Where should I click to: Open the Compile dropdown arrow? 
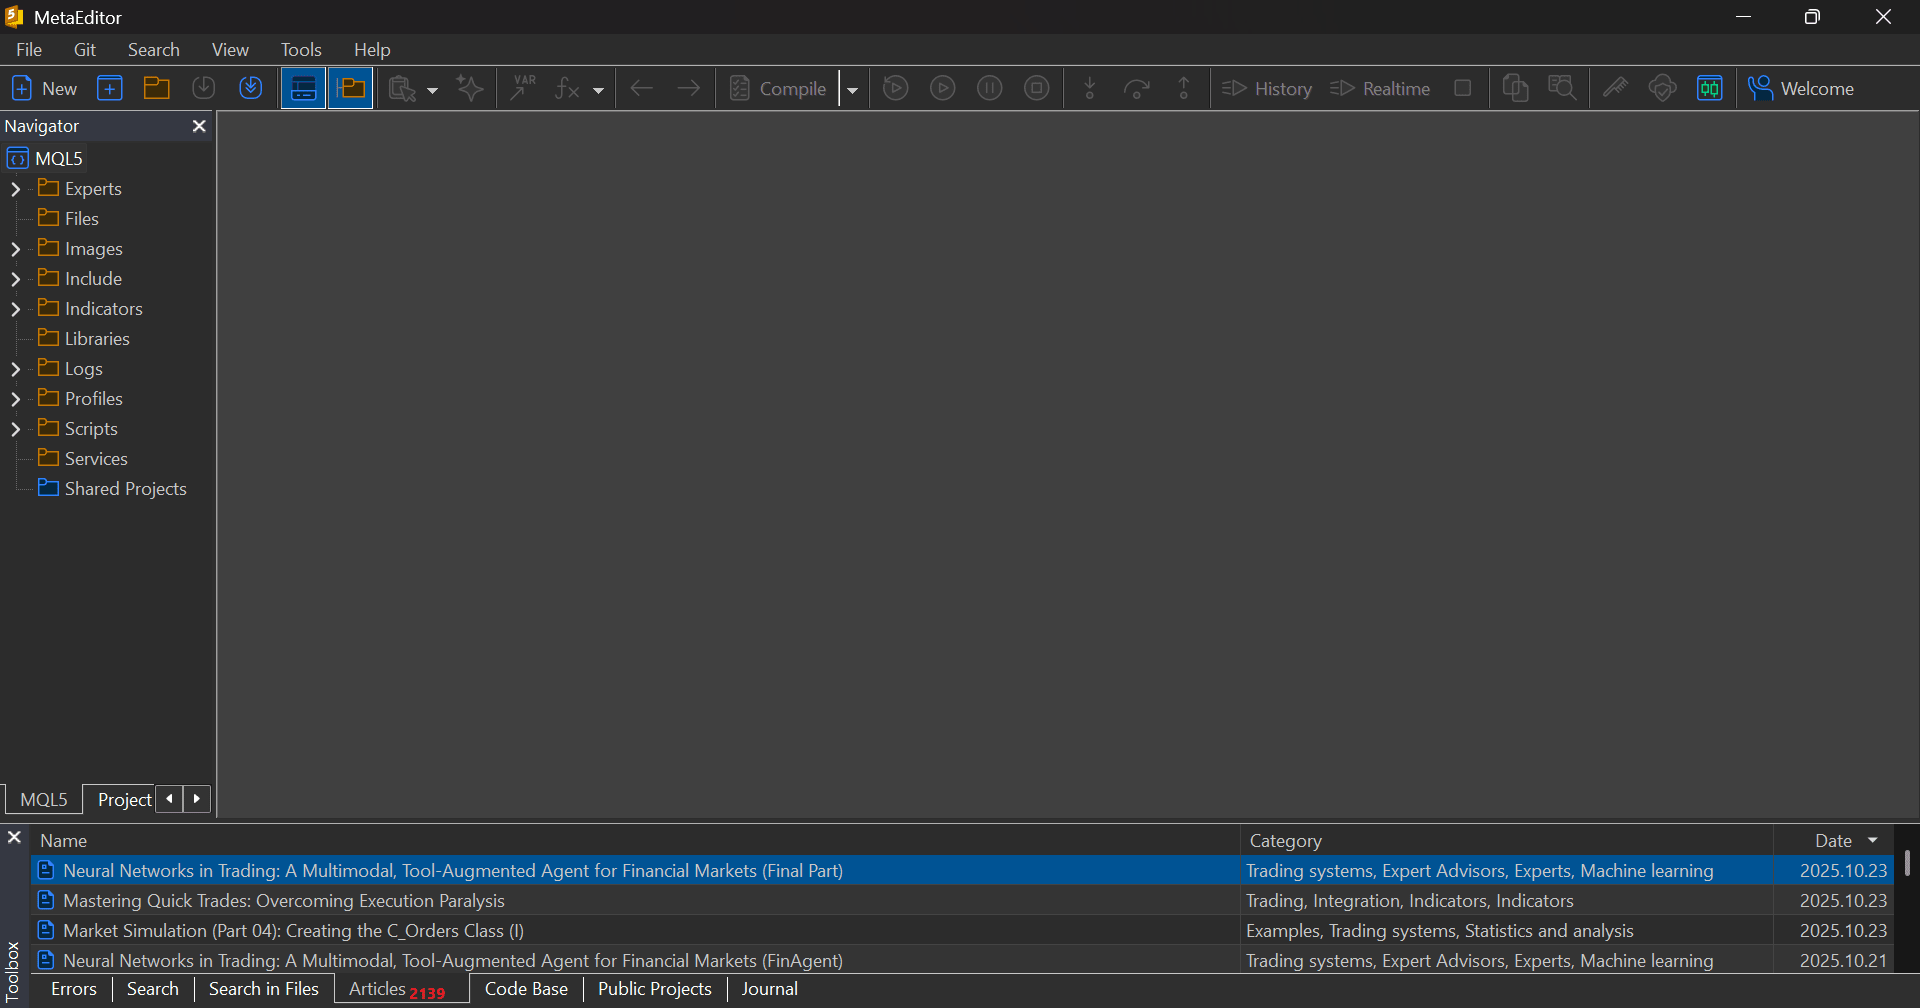point(853,89)
